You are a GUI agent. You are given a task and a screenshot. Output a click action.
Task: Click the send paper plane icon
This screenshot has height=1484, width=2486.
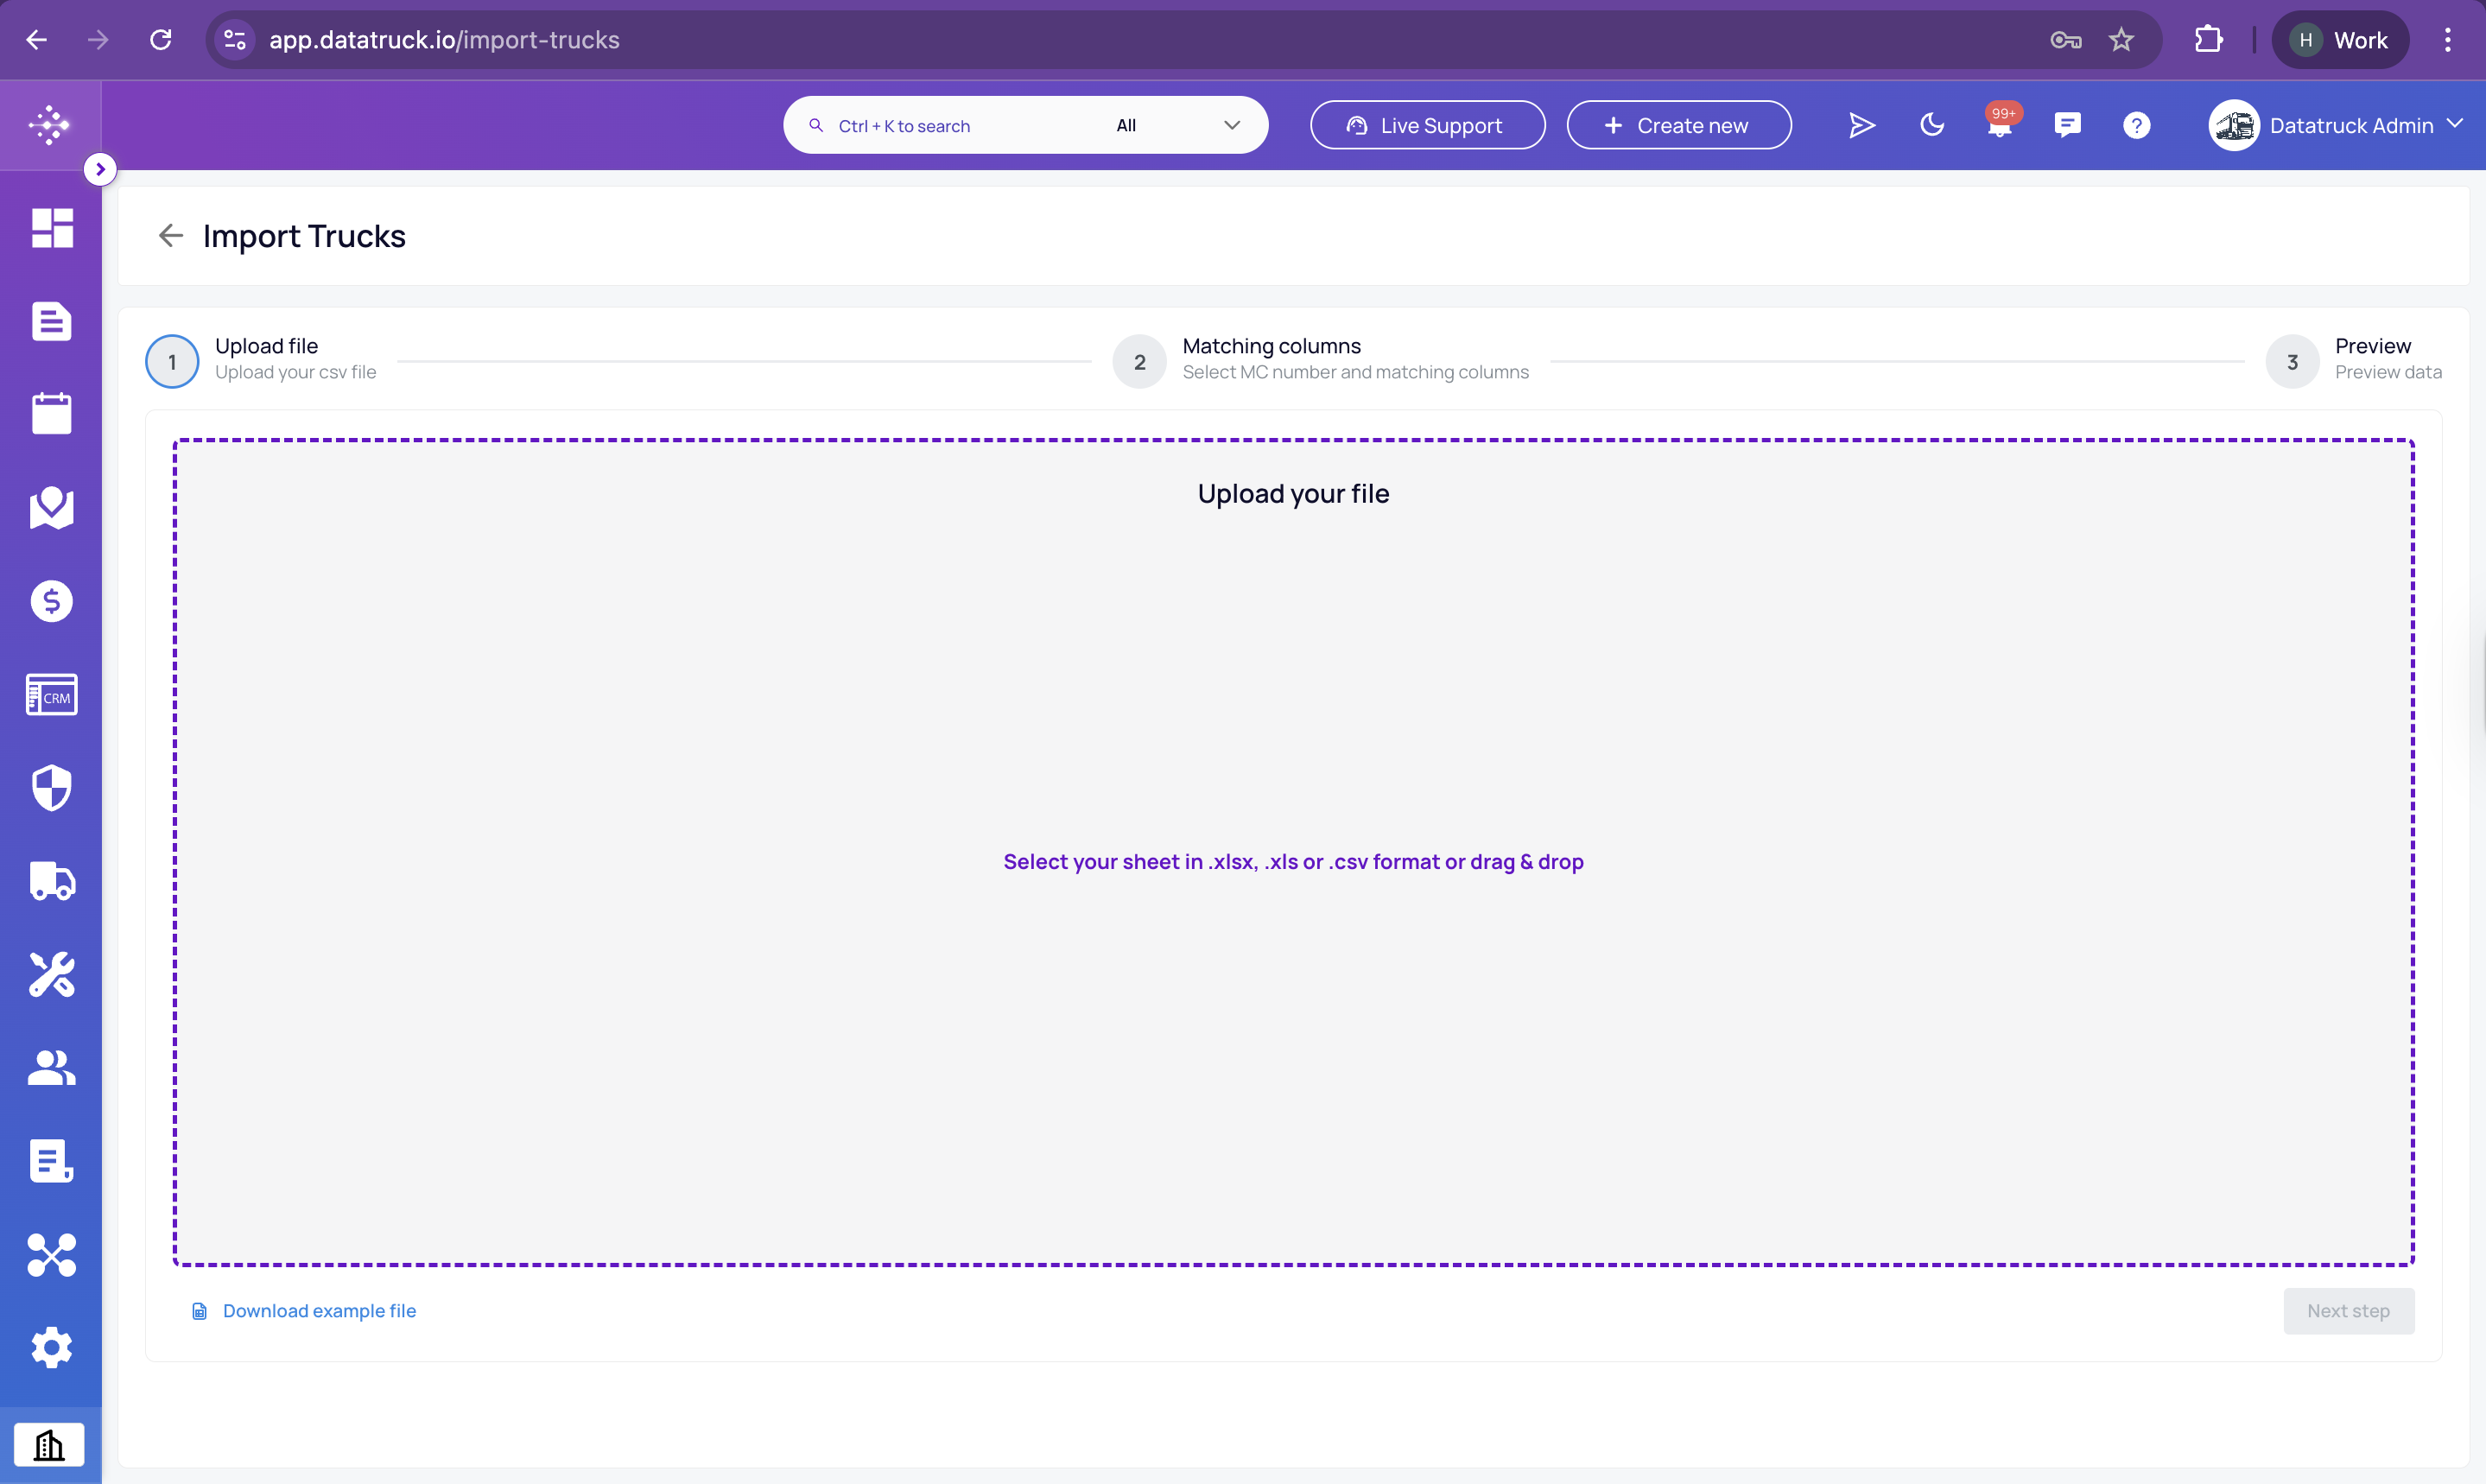(x=1861, y=125)
